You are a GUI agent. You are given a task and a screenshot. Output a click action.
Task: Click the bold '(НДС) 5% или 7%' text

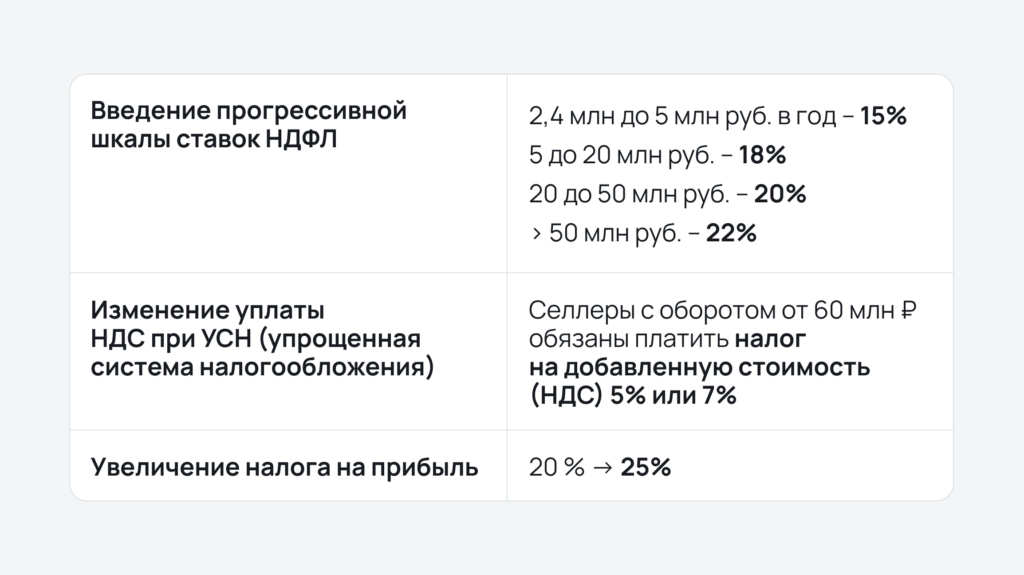[632, 396]
